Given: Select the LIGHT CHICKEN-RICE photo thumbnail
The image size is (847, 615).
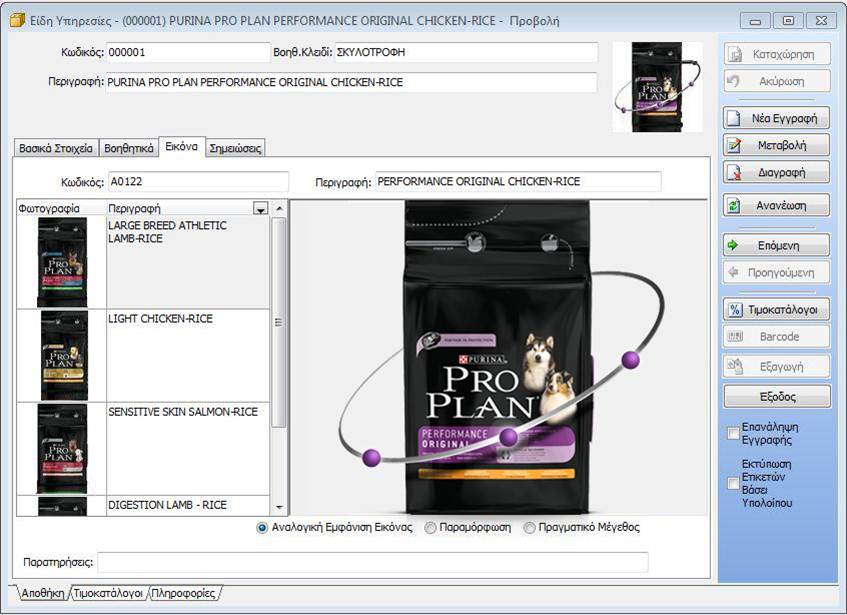Looking at the screenshot, I should [64, 356].
